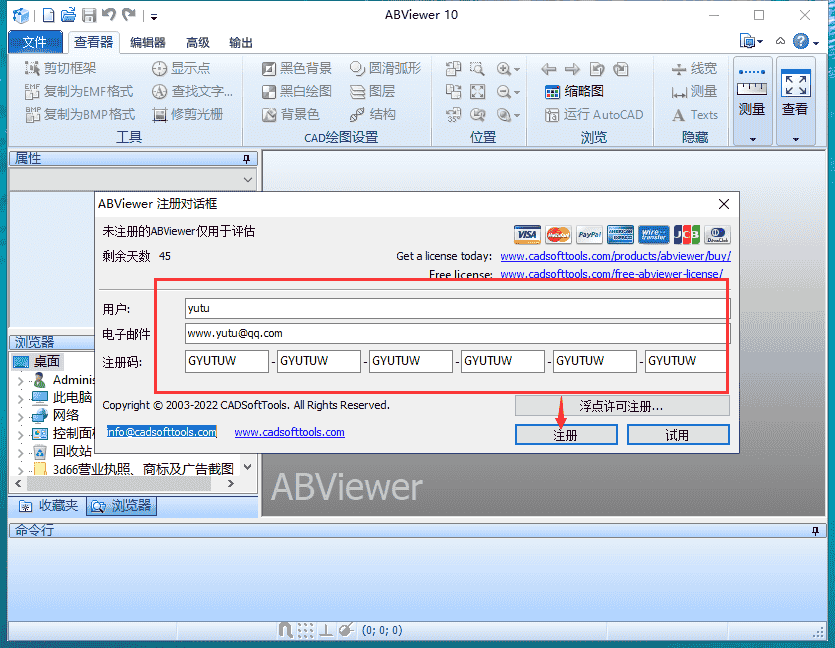Expand the 回收站 tree node

(20, 452)
